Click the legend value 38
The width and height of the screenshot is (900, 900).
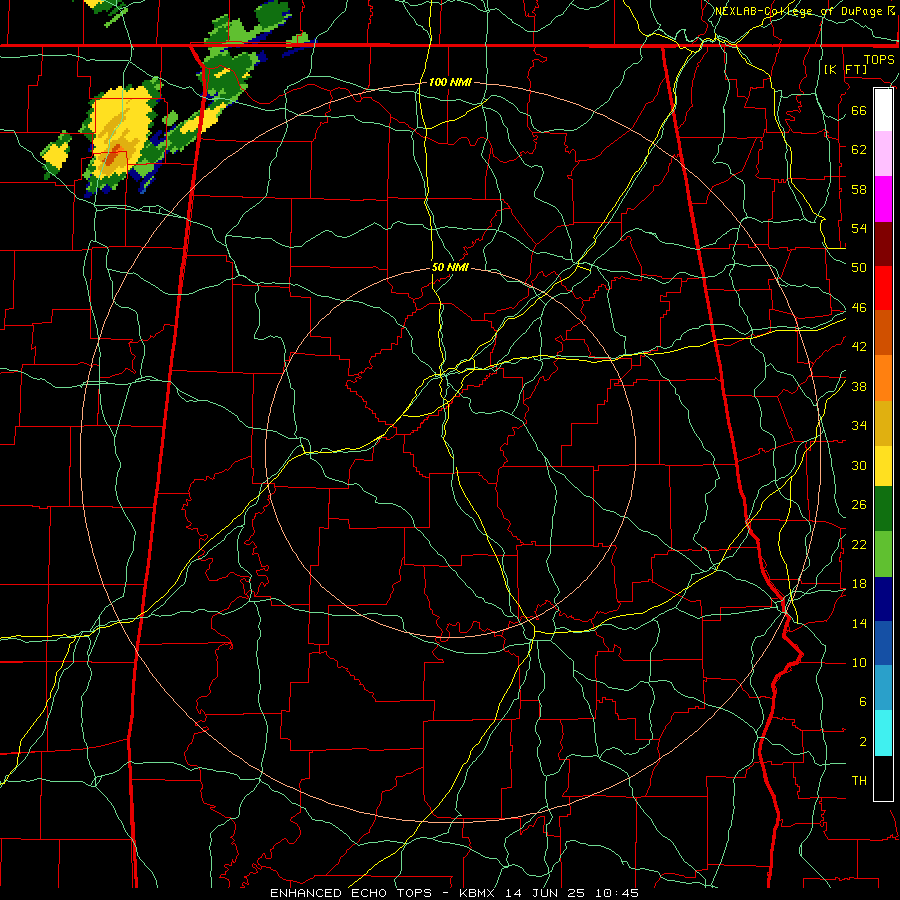[x=859, y=386]
